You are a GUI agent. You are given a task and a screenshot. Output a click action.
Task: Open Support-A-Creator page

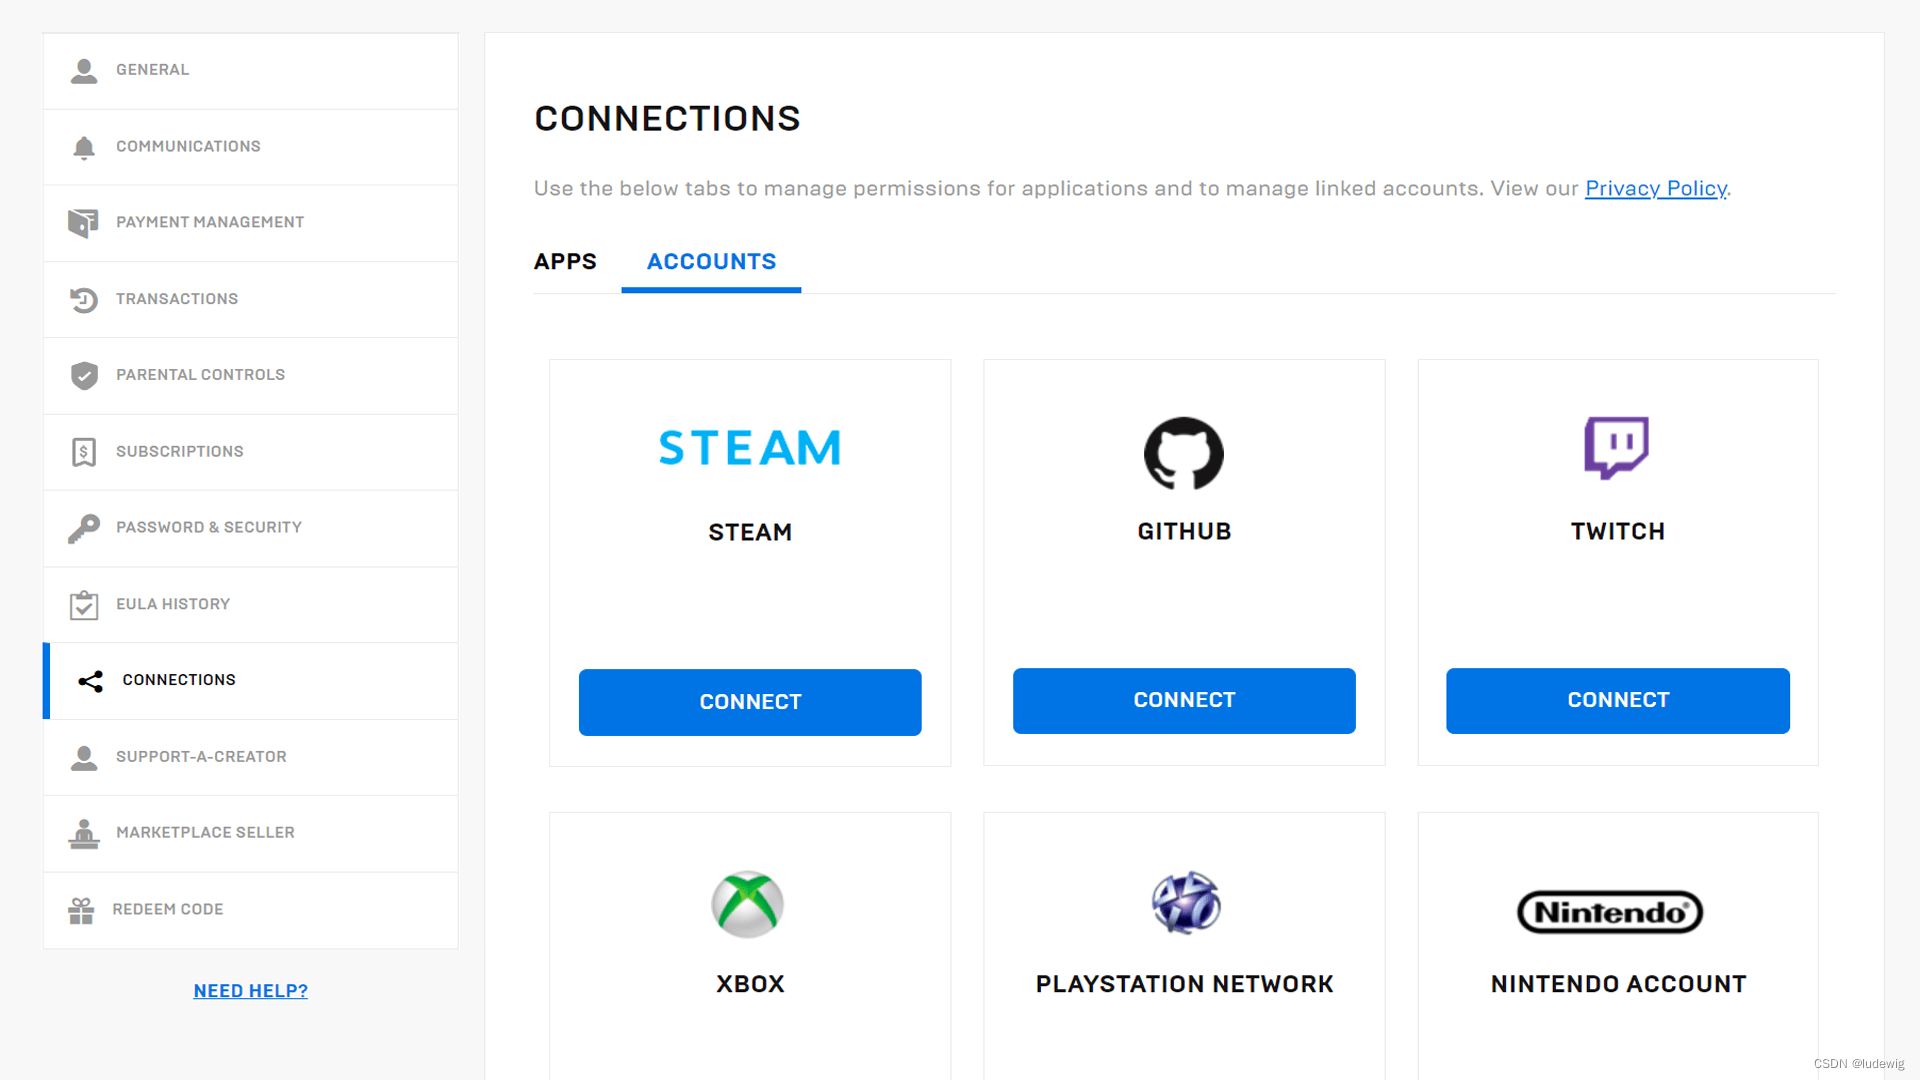click(x=251, y=757)
